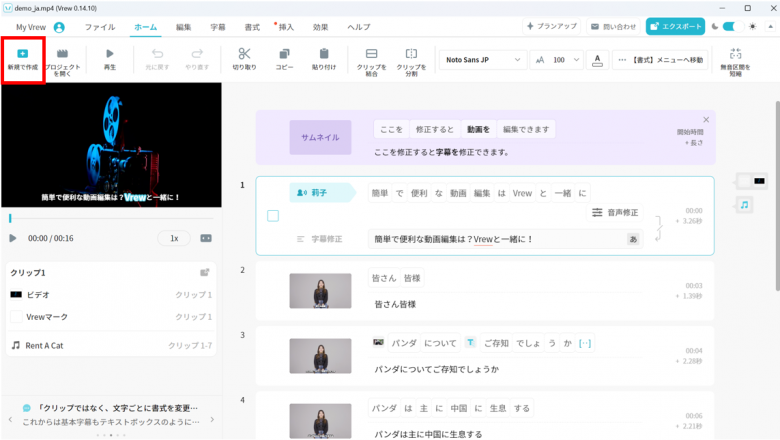
Task: Click the 問い合わせ contact button
Action: (x=613, y=26)
